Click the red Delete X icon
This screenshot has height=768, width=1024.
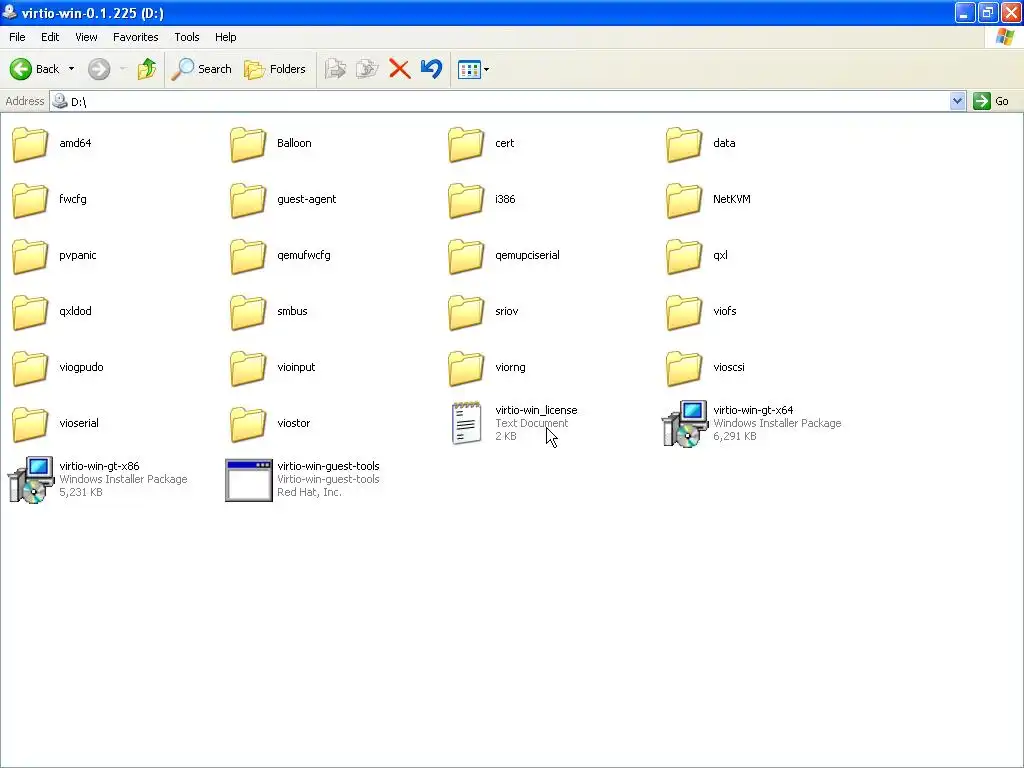pos(400,69)
